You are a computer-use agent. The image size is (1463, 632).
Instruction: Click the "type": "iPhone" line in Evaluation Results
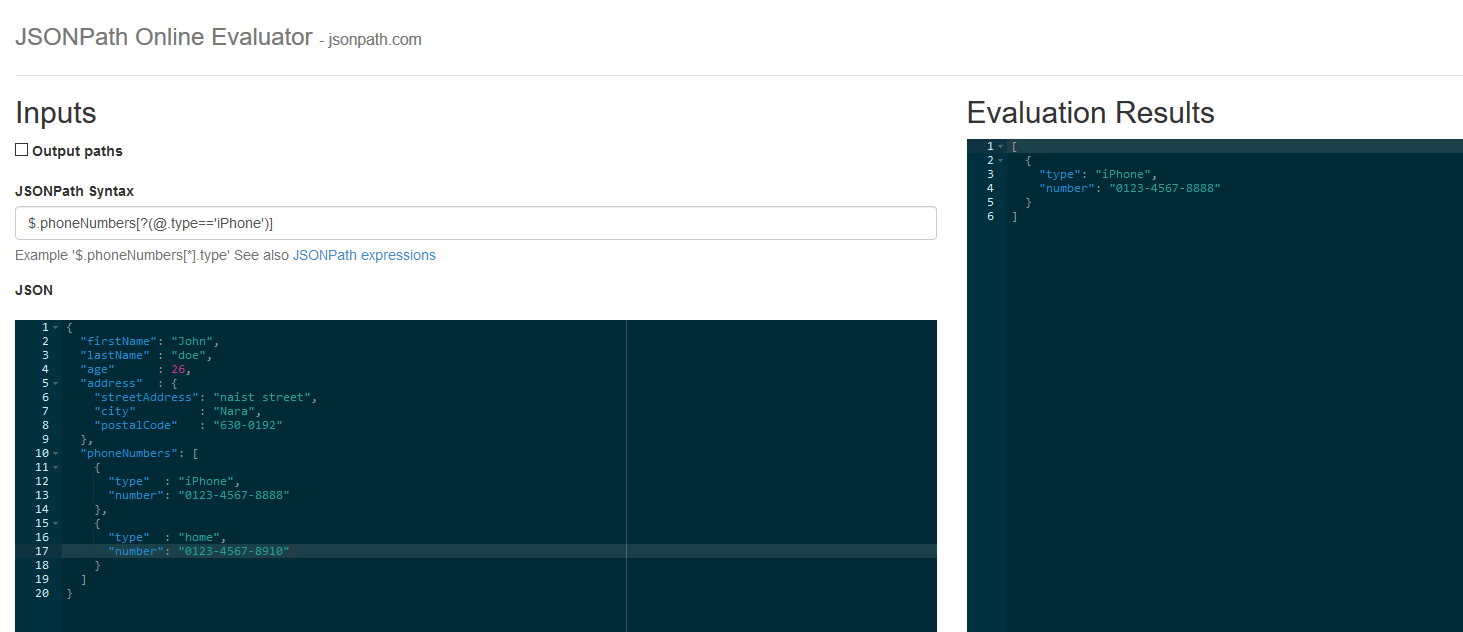point(1098,174)
